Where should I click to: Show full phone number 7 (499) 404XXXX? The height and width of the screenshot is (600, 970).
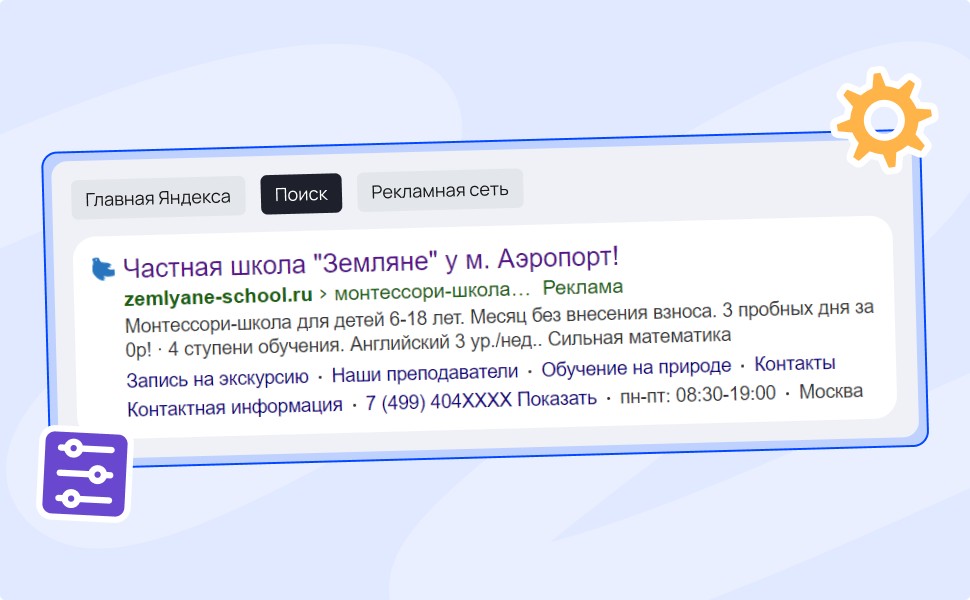[481, 400]
